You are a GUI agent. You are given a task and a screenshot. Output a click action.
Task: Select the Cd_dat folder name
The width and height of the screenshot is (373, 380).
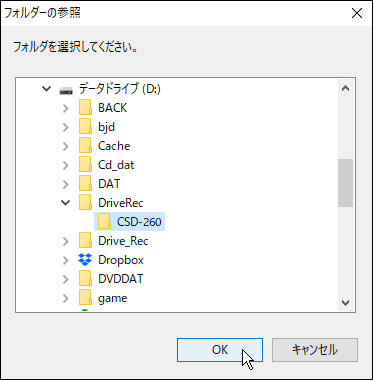pos(116,165)
